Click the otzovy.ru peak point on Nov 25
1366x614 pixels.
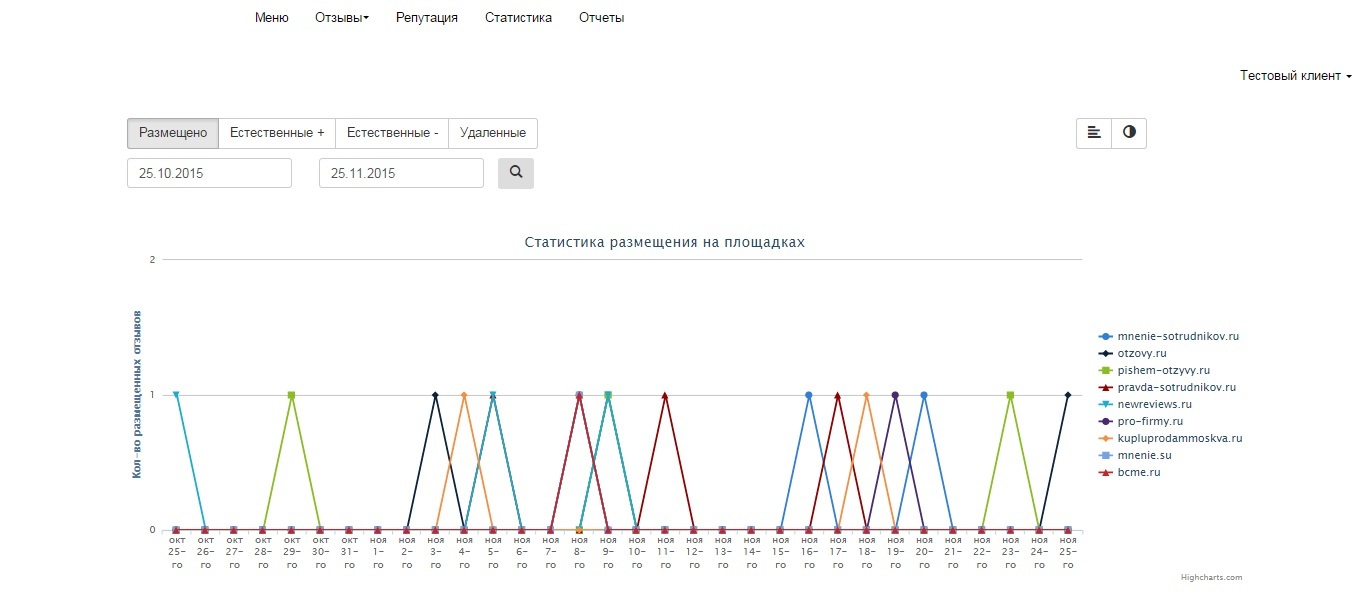pos(1068,395)
